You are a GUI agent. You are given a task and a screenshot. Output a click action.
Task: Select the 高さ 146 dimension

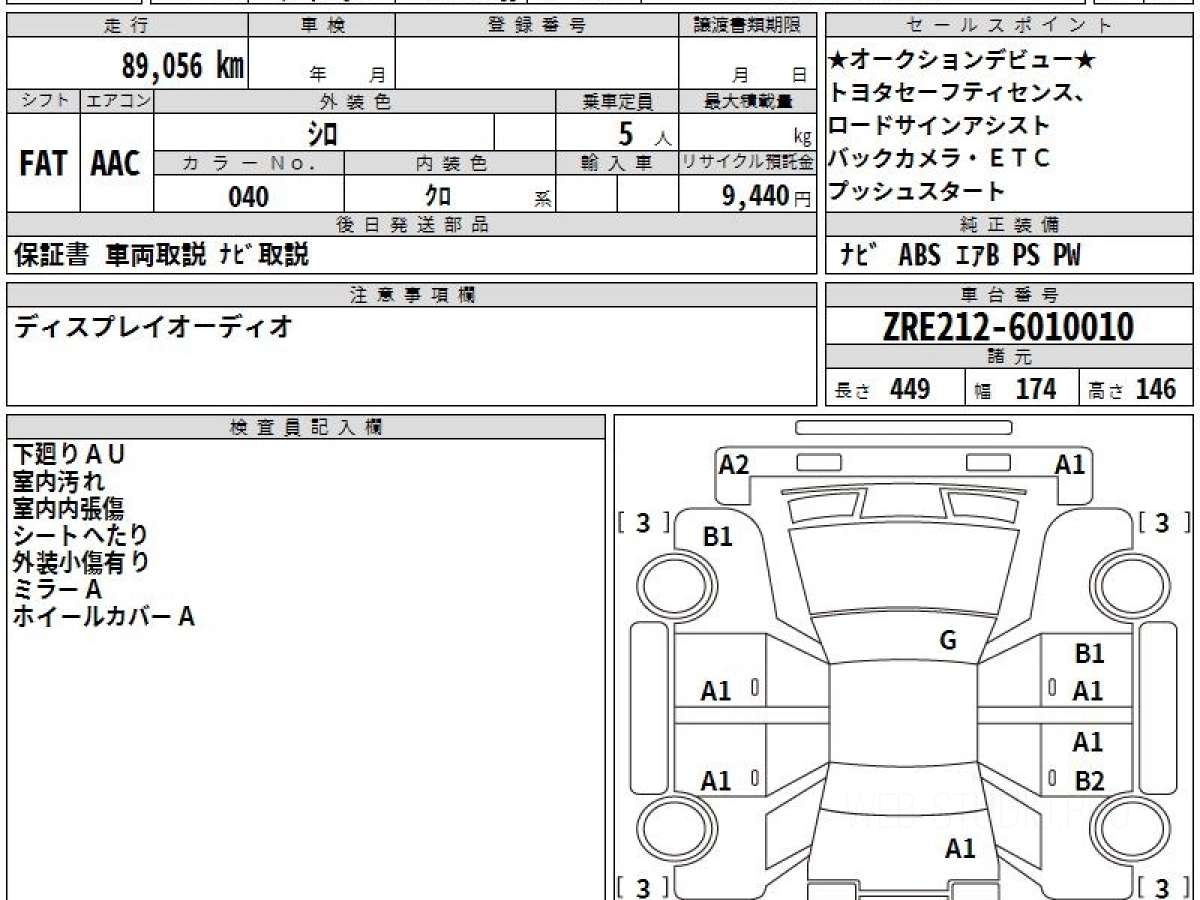click(1133, 389)
